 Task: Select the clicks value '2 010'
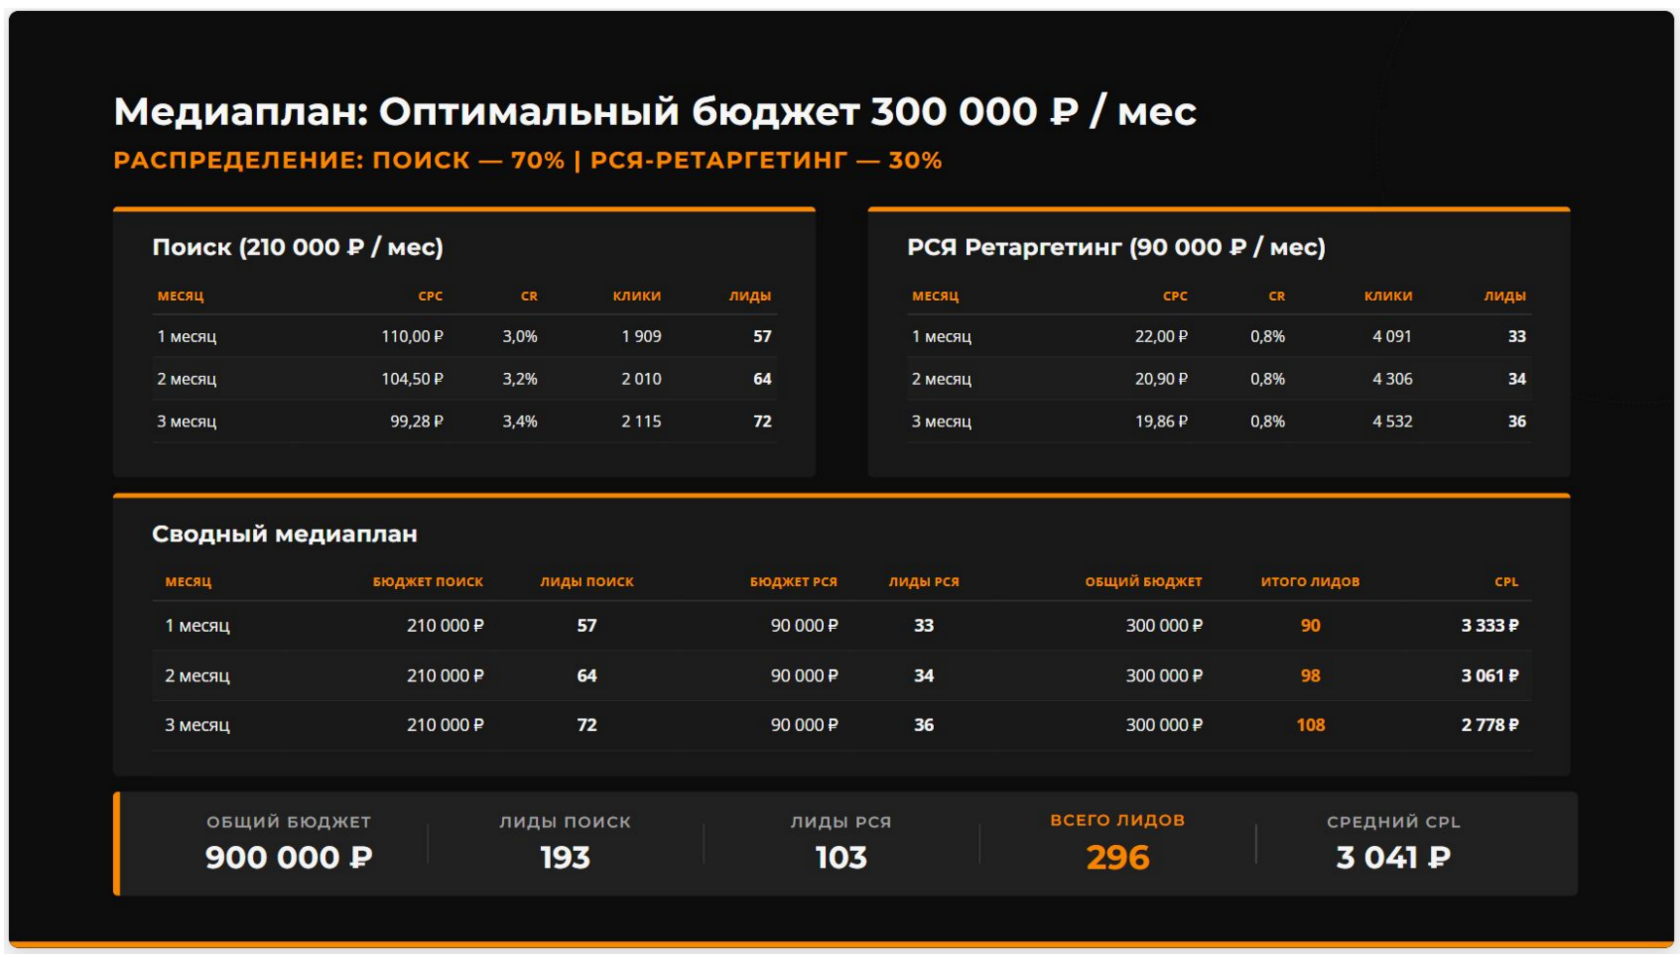641,379
